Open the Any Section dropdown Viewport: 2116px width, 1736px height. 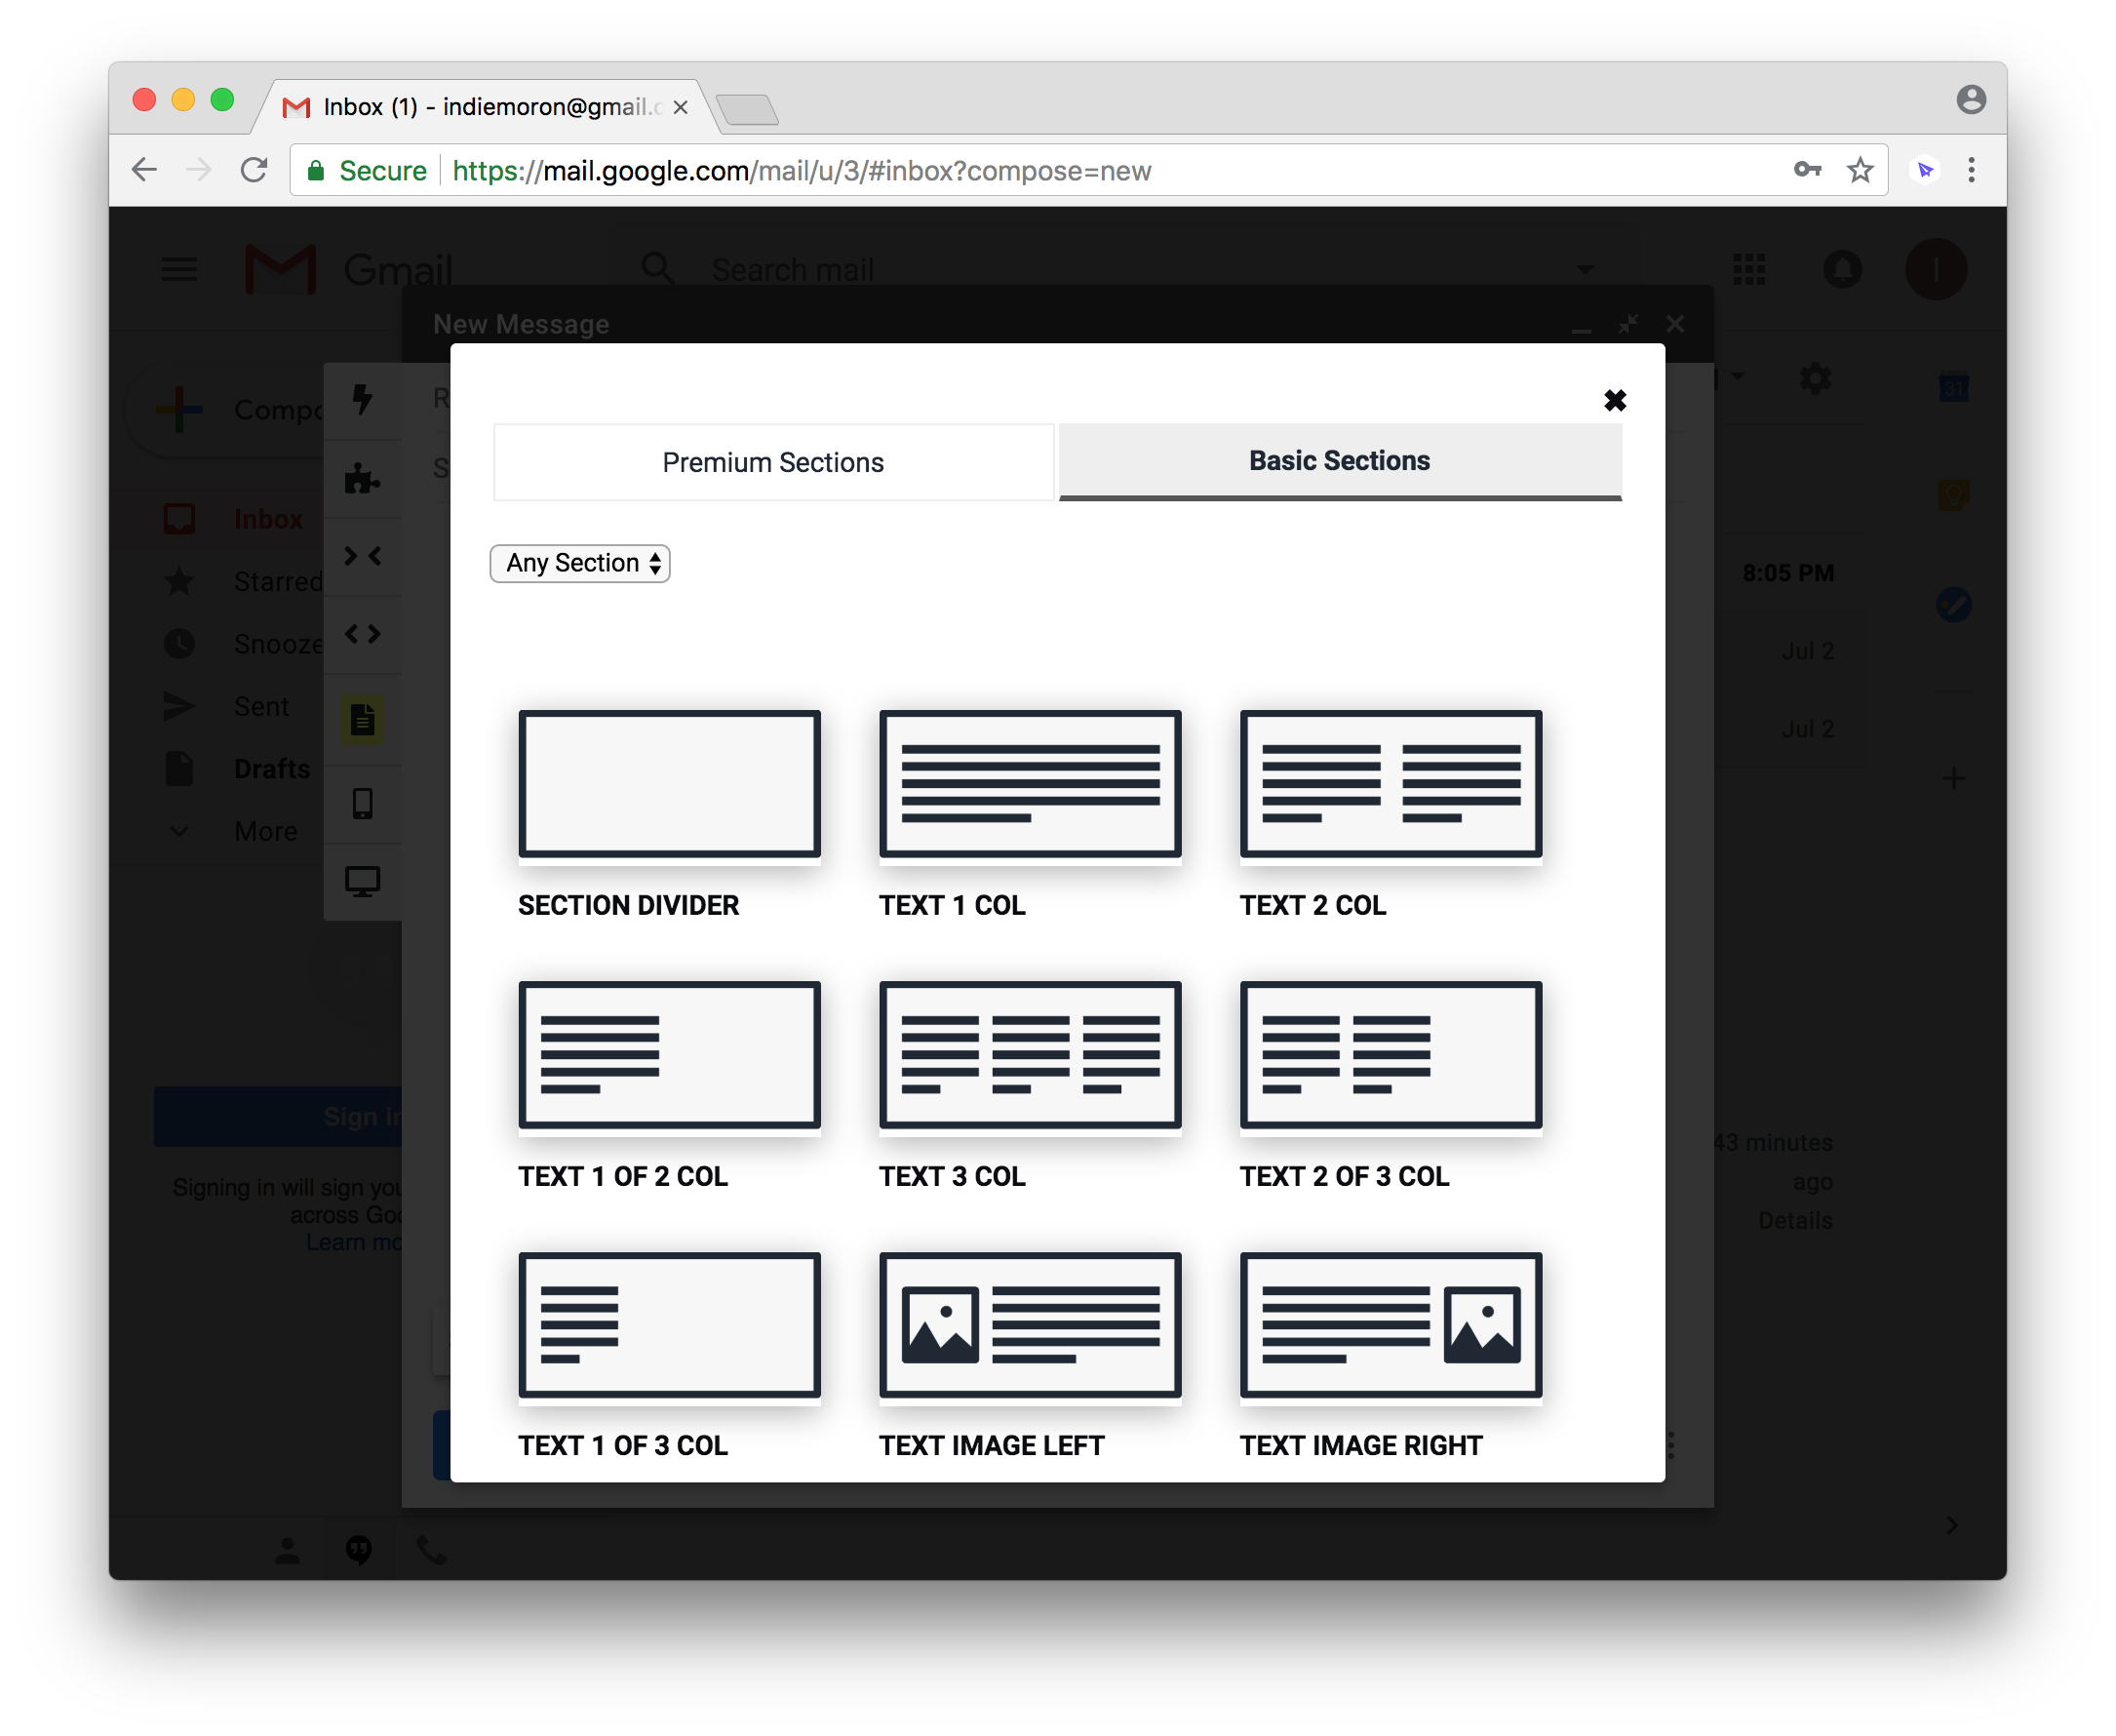click(580, 563)
